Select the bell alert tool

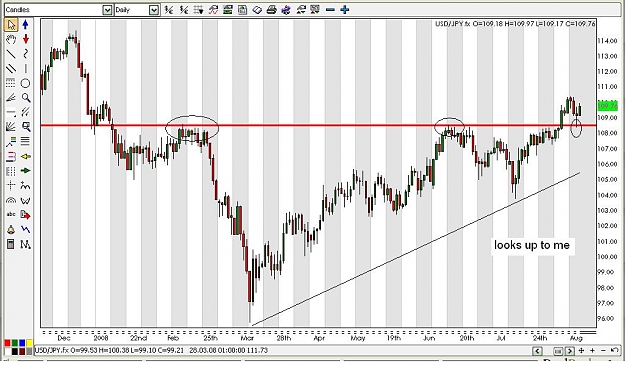pyautogui.click(x=11, y=230)
